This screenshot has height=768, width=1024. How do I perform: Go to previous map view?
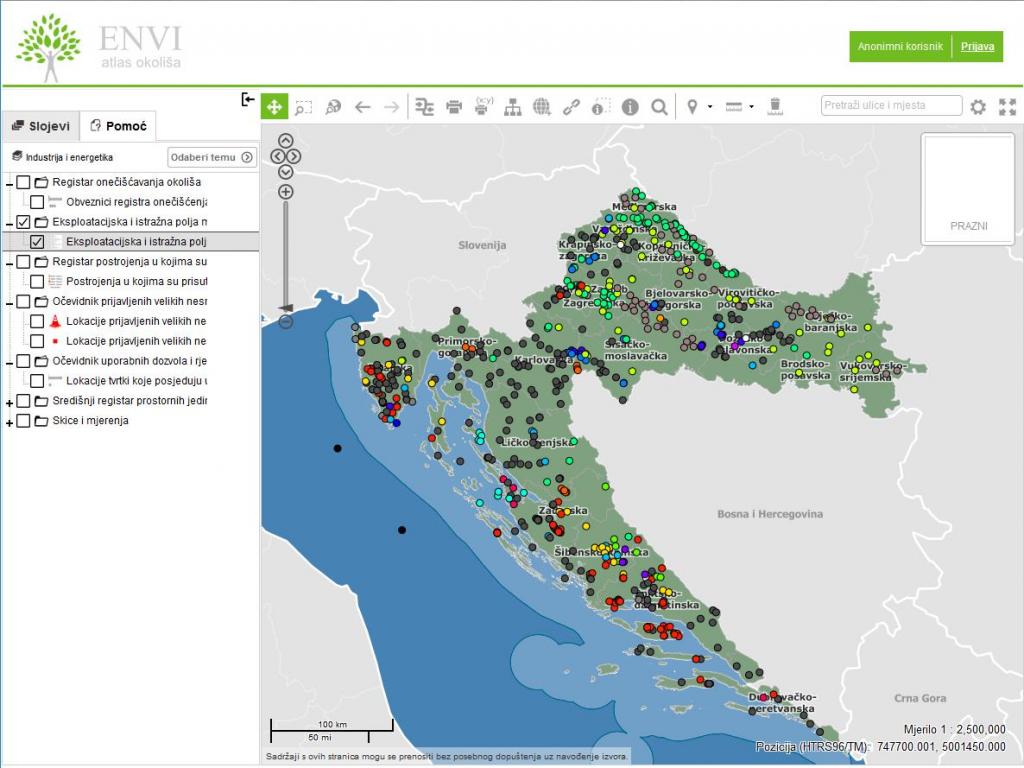362,106
